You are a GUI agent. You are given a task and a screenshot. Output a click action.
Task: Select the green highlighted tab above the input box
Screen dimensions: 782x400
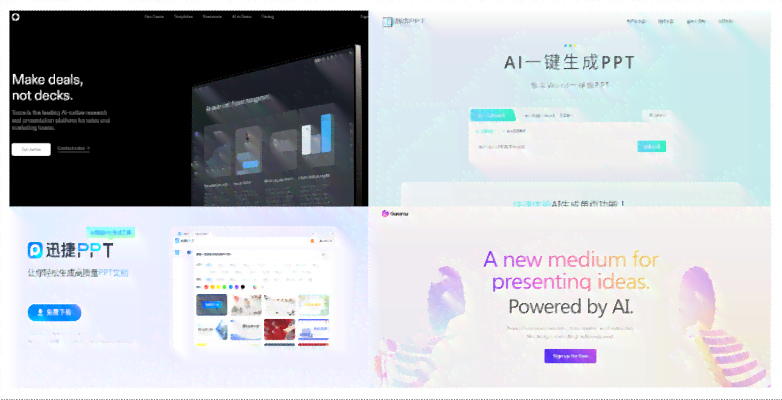(x=492, y=115)
